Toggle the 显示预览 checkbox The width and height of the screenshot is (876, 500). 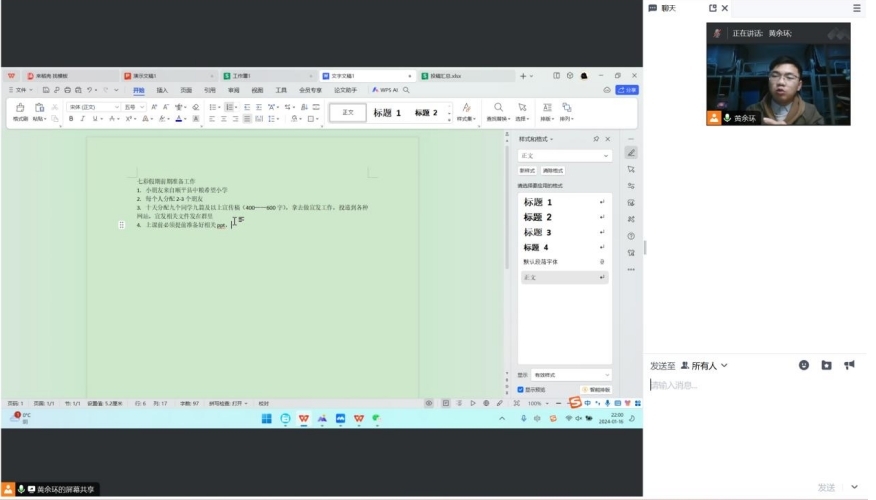coord(521,389)
